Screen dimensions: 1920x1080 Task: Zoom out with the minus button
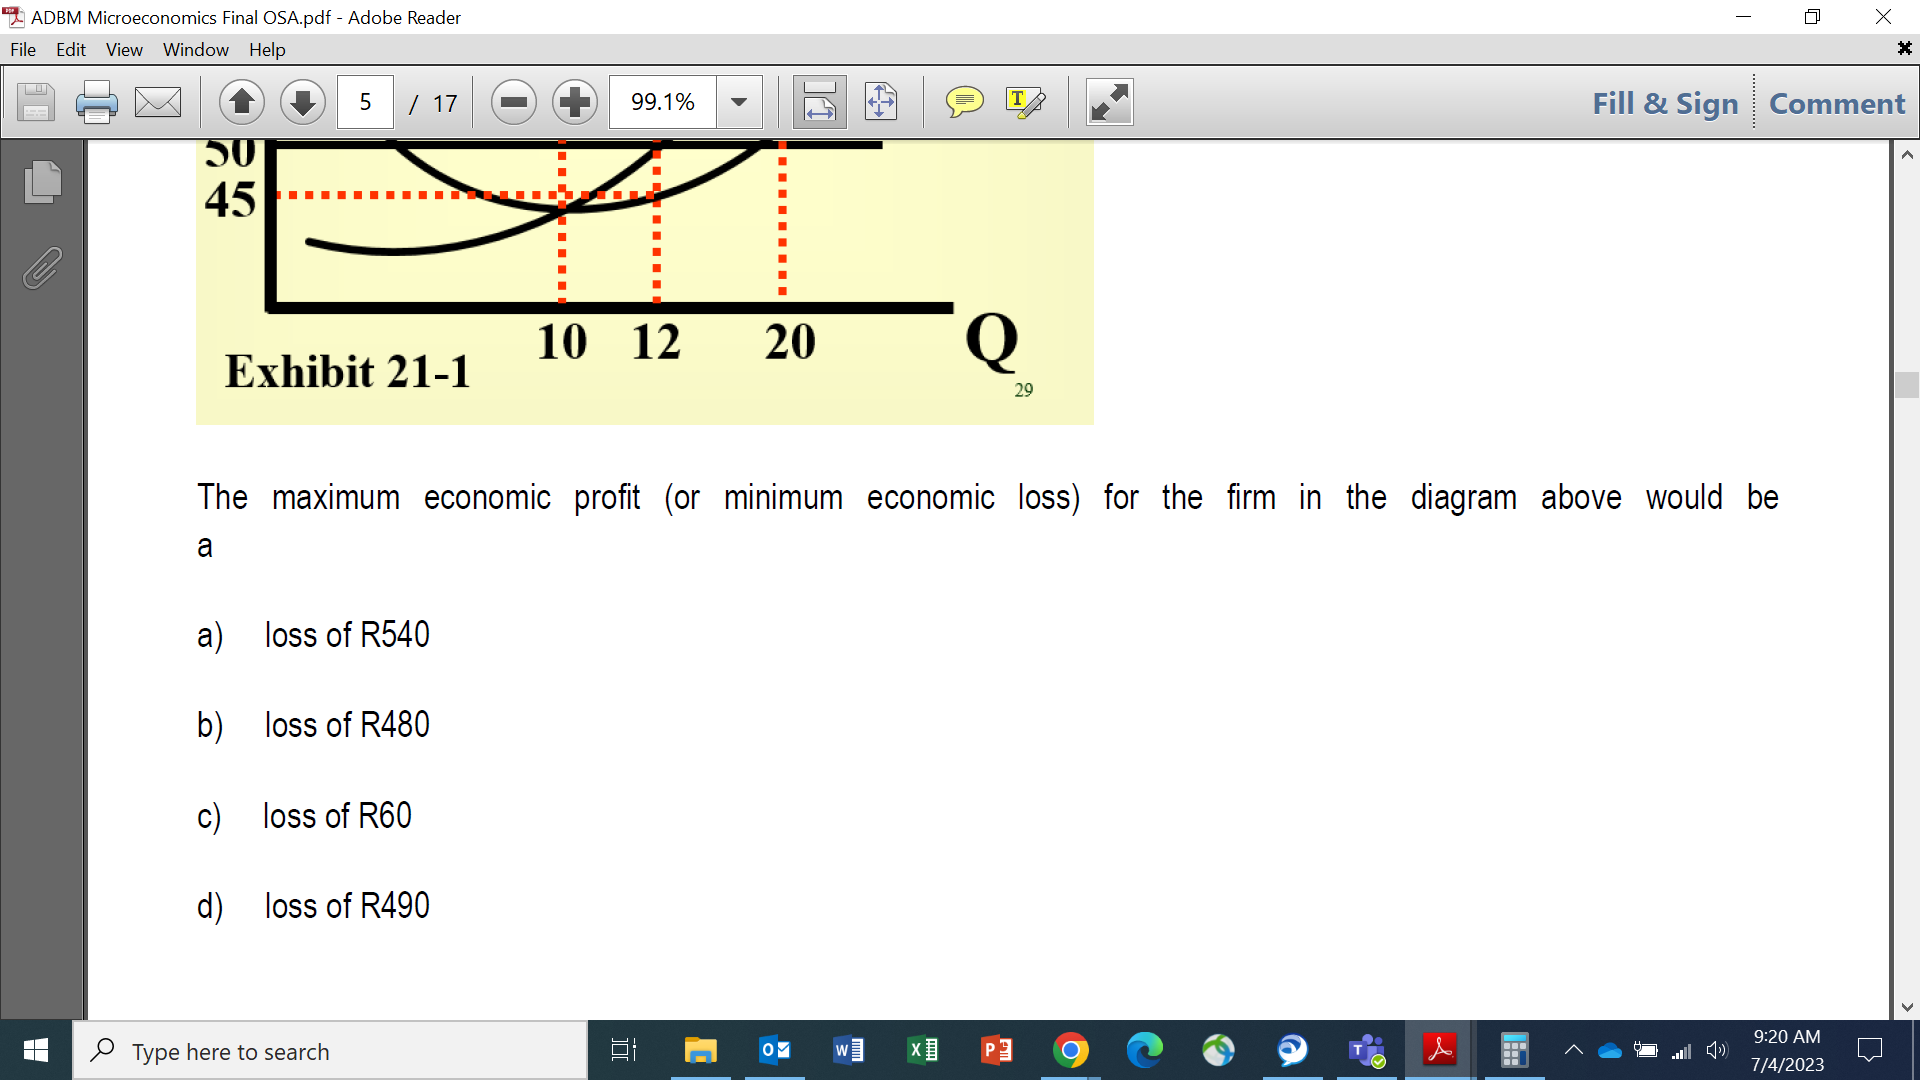pos(514,101)
